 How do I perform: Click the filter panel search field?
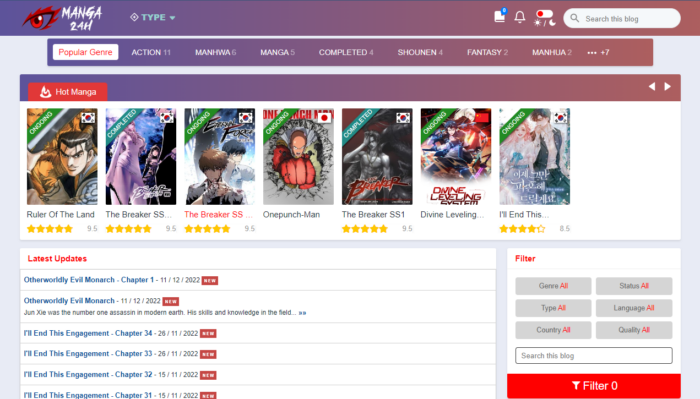(x=594, y=356)
